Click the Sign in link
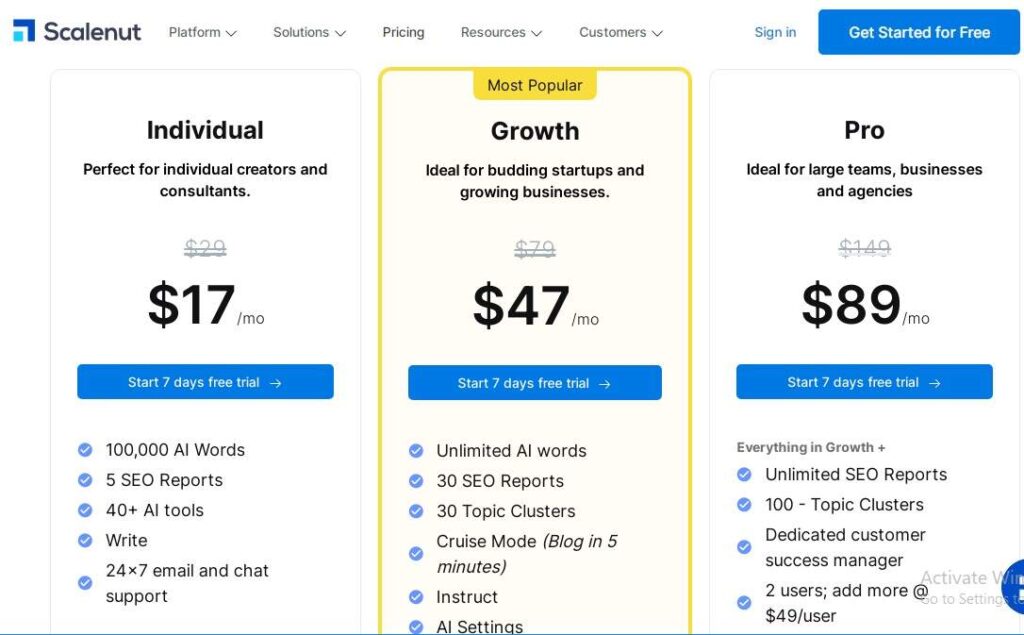 point(775,32)
